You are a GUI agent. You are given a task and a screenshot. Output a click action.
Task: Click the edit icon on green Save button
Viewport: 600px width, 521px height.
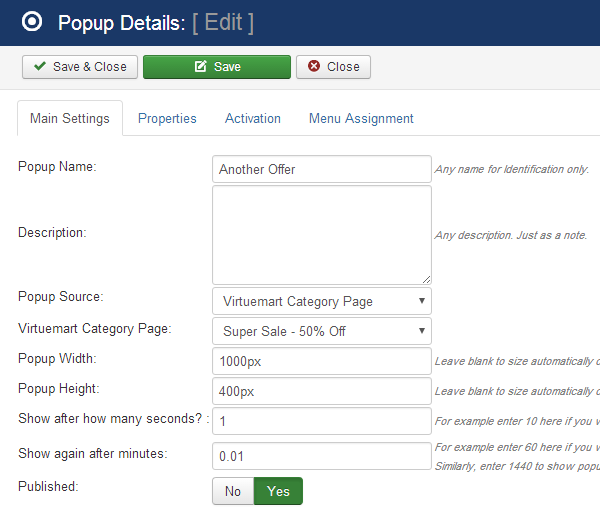200,67
